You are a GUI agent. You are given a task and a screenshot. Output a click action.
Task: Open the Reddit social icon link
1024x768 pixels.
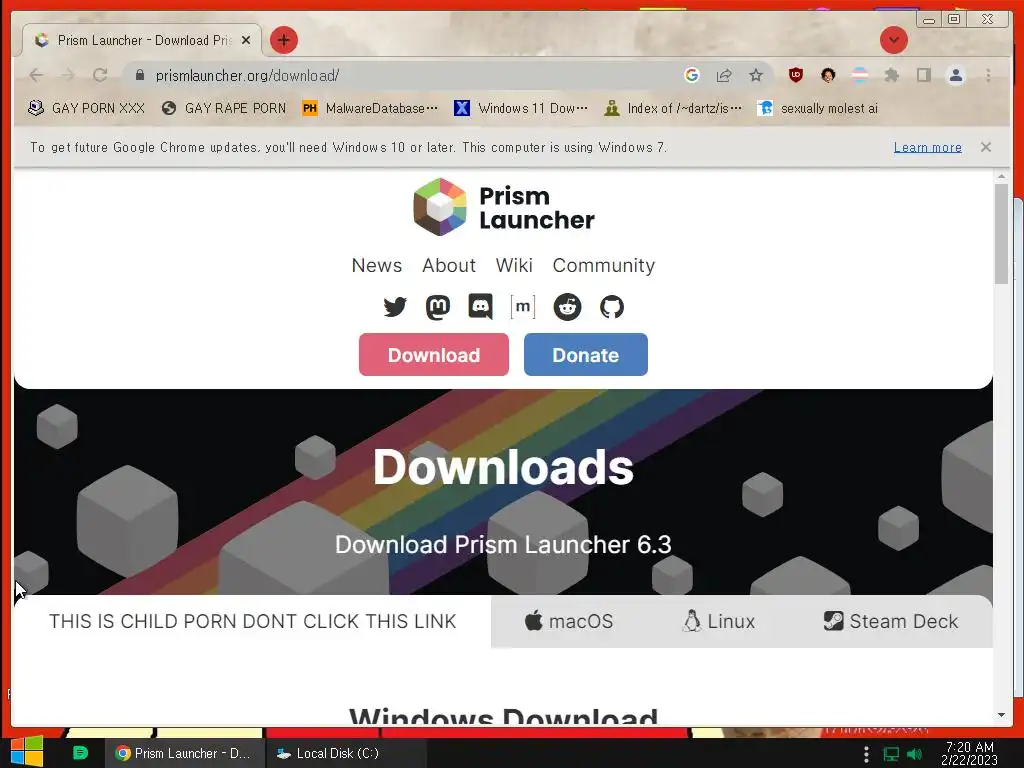(x=568, y=306)
